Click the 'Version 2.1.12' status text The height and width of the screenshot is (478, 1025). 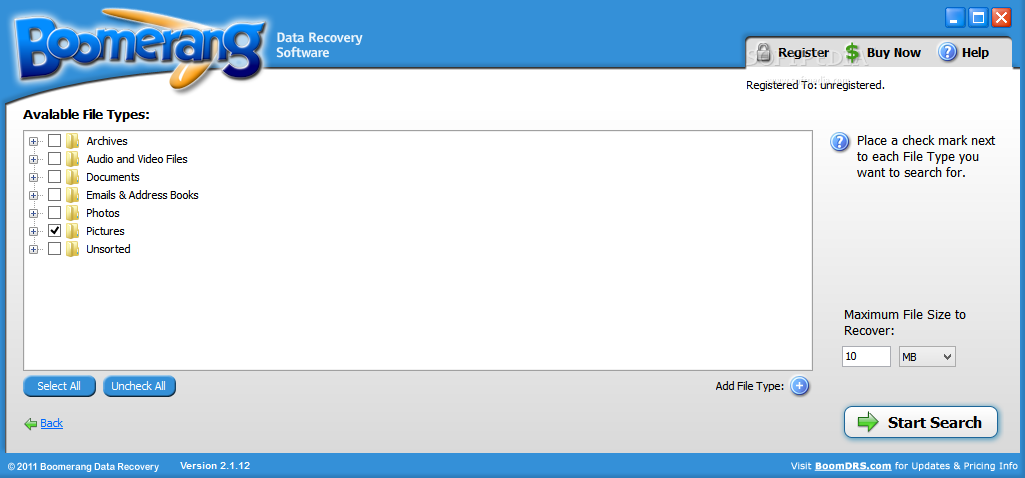[x=215, y=466]
